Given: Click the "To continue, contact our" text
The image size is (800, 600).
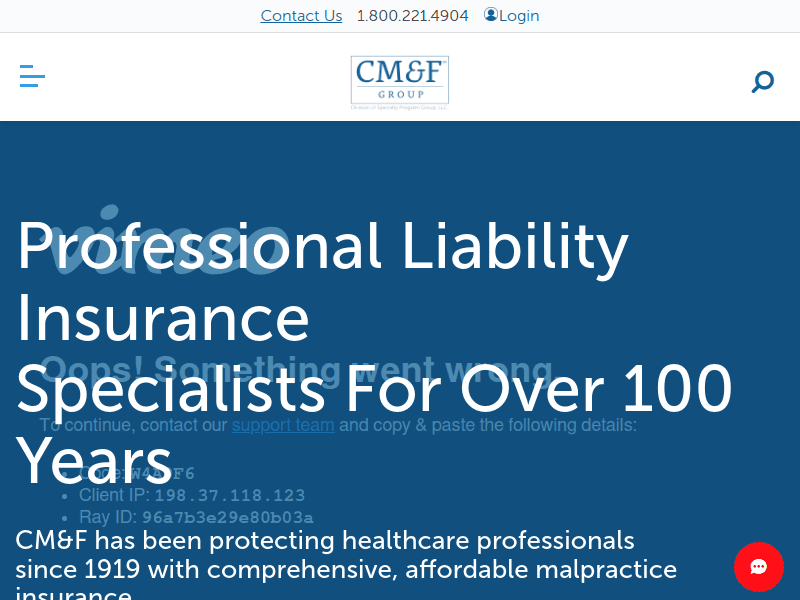Looking at the screenshot, I should point(135,425).
